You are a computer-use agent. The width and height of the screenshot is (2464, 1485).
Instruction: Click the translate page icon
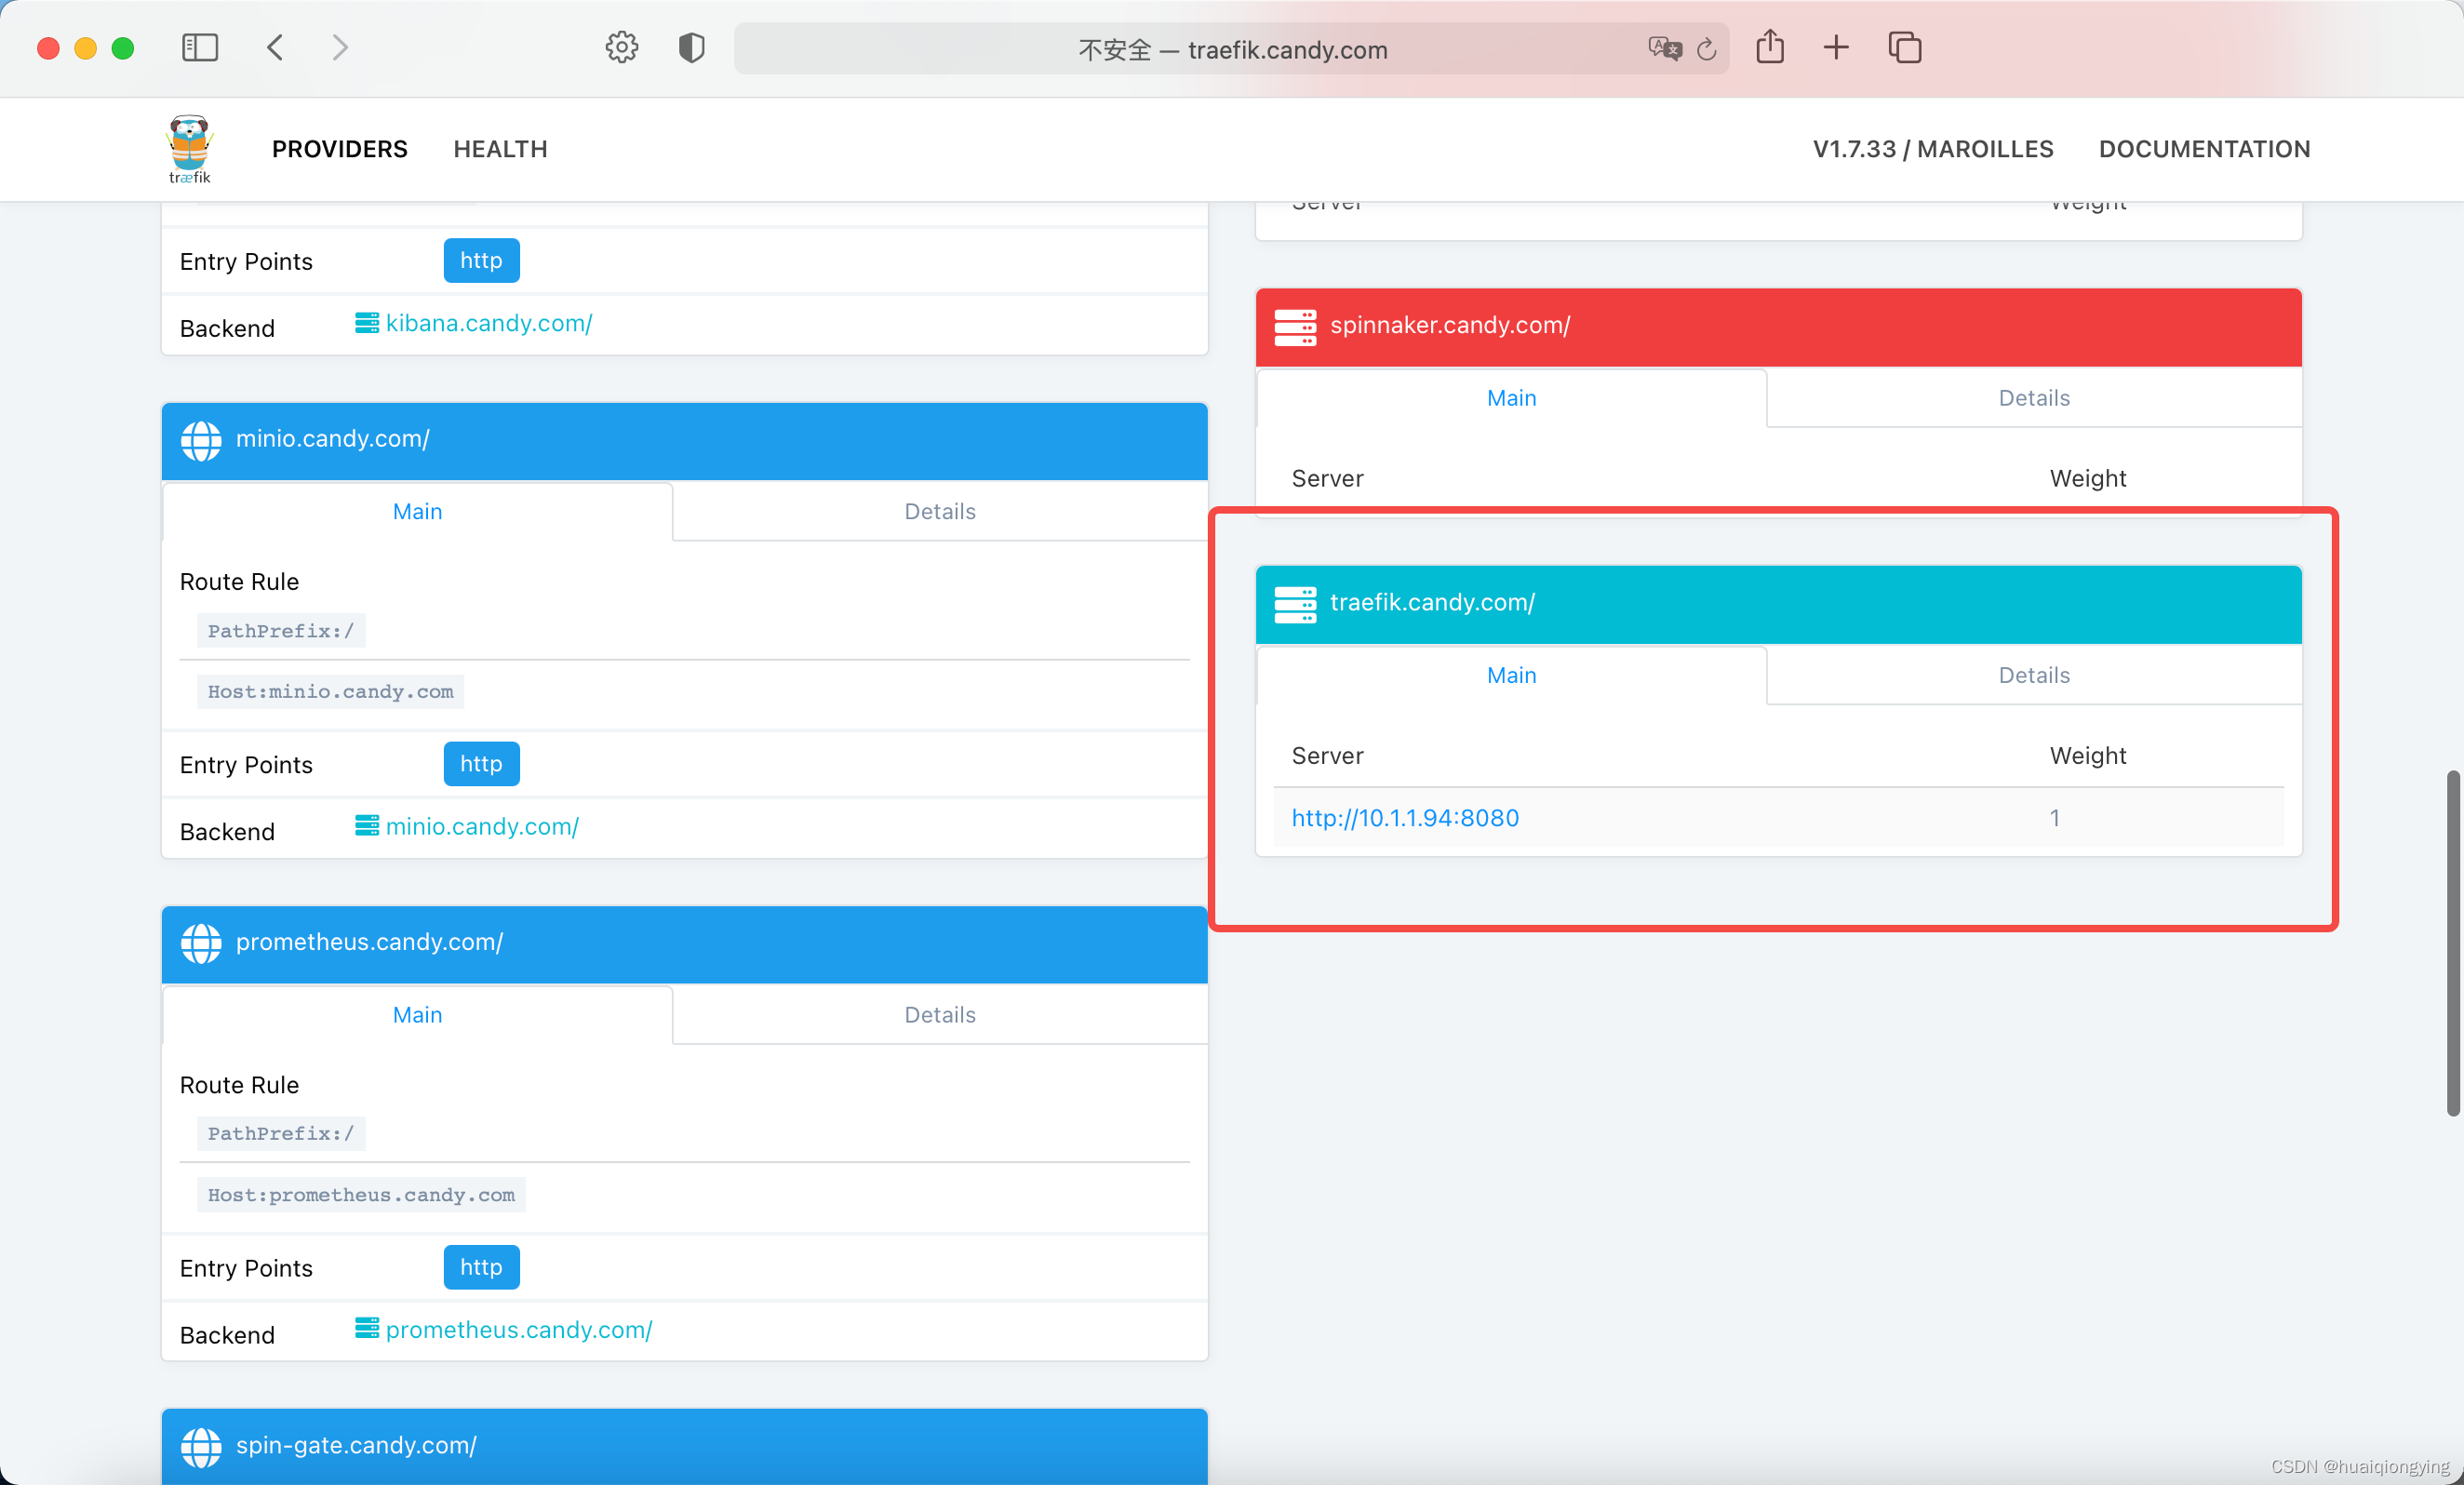point(1664,49)
